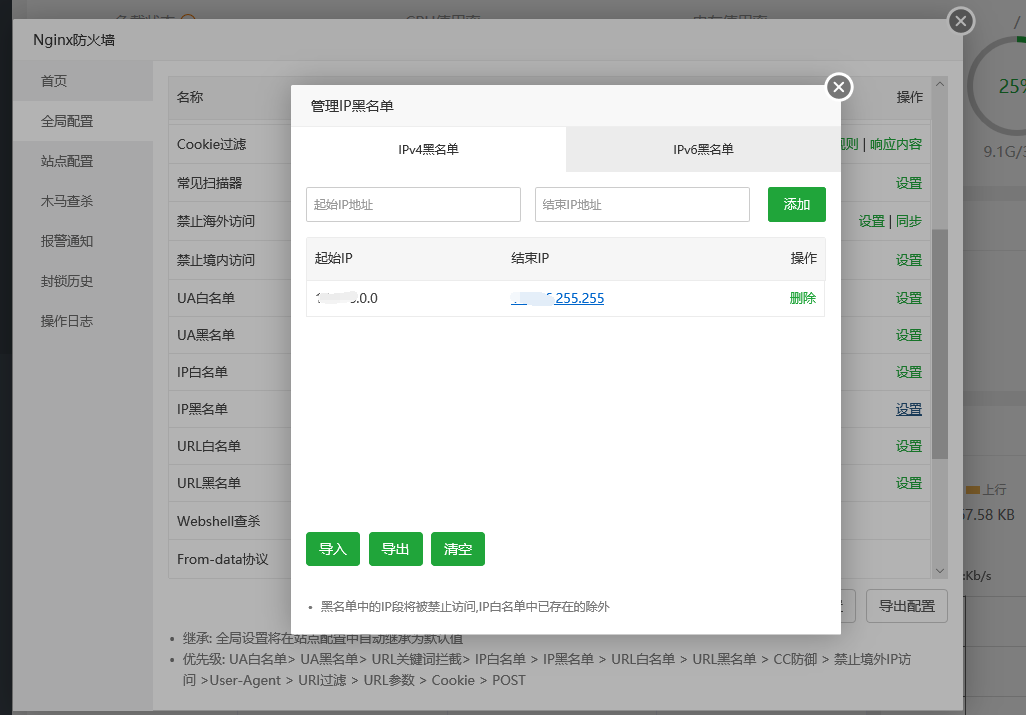This screenshot has width=1026, height=715.
Task: Click 设置 for the IP黑名单 row
Action: [x=908, y=410]
